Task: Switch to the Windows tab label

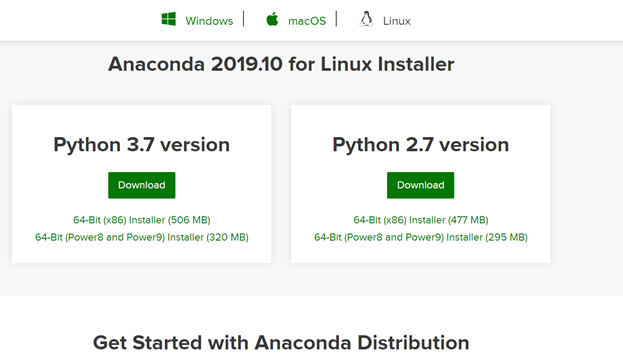Action: (209, 21)
